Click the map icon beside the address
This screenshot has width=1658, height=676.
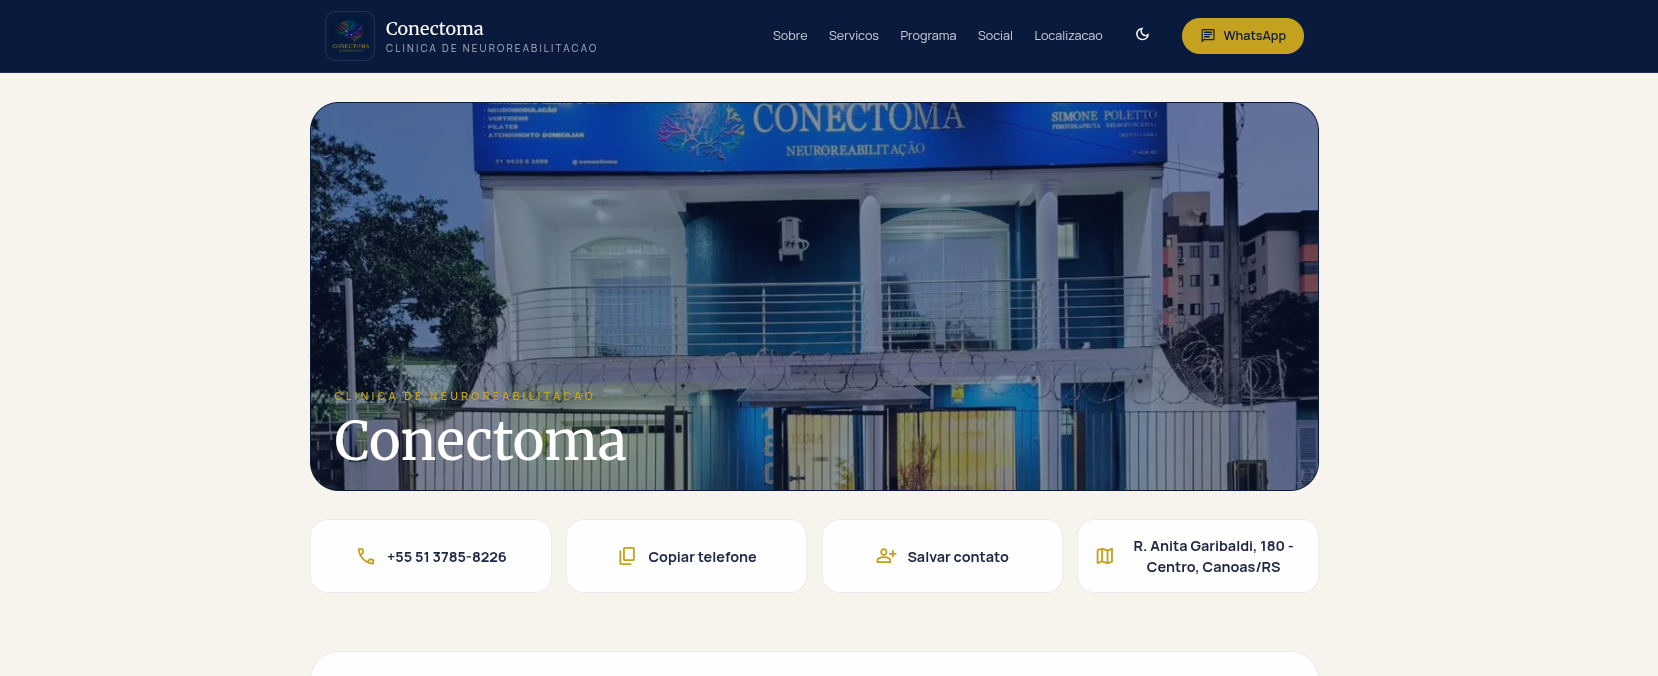point(1105,556)
